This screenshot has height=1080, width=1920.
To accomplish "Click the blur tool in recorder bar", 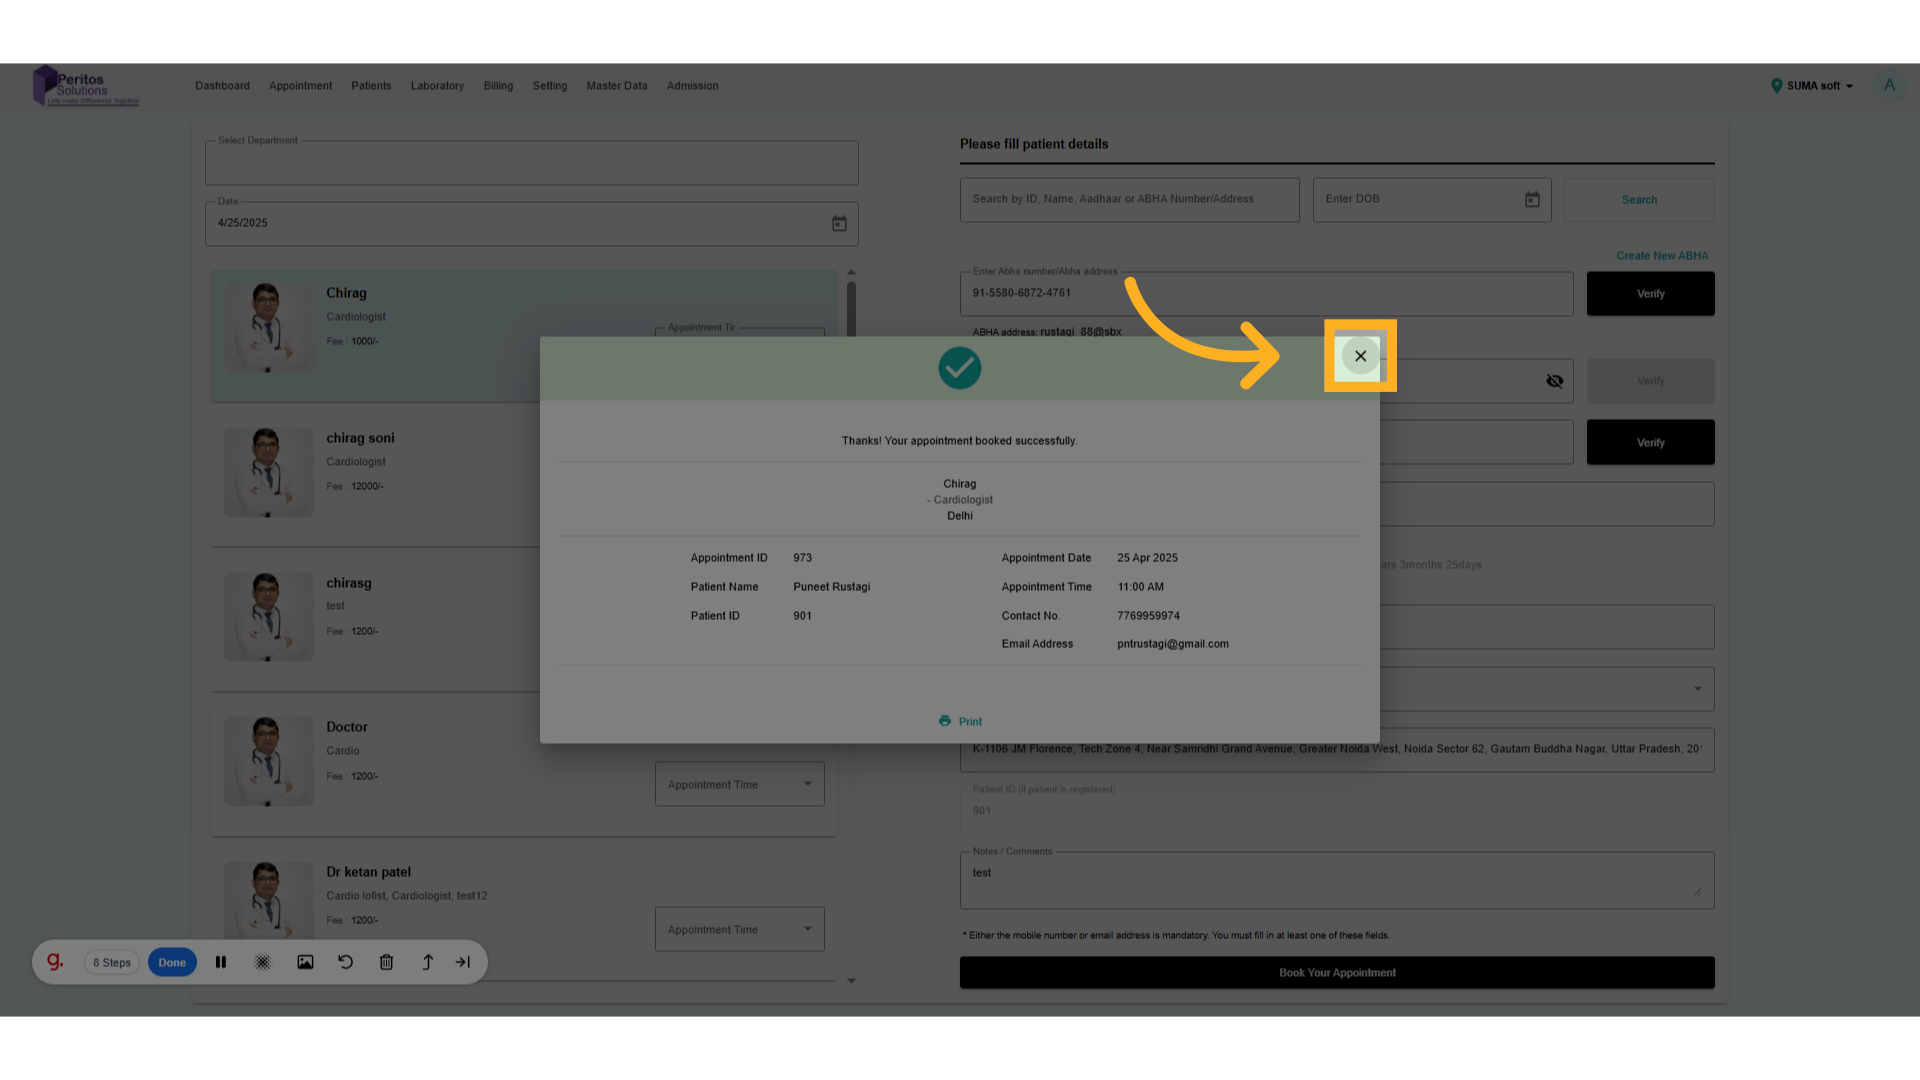I will (x=263, y=962).
